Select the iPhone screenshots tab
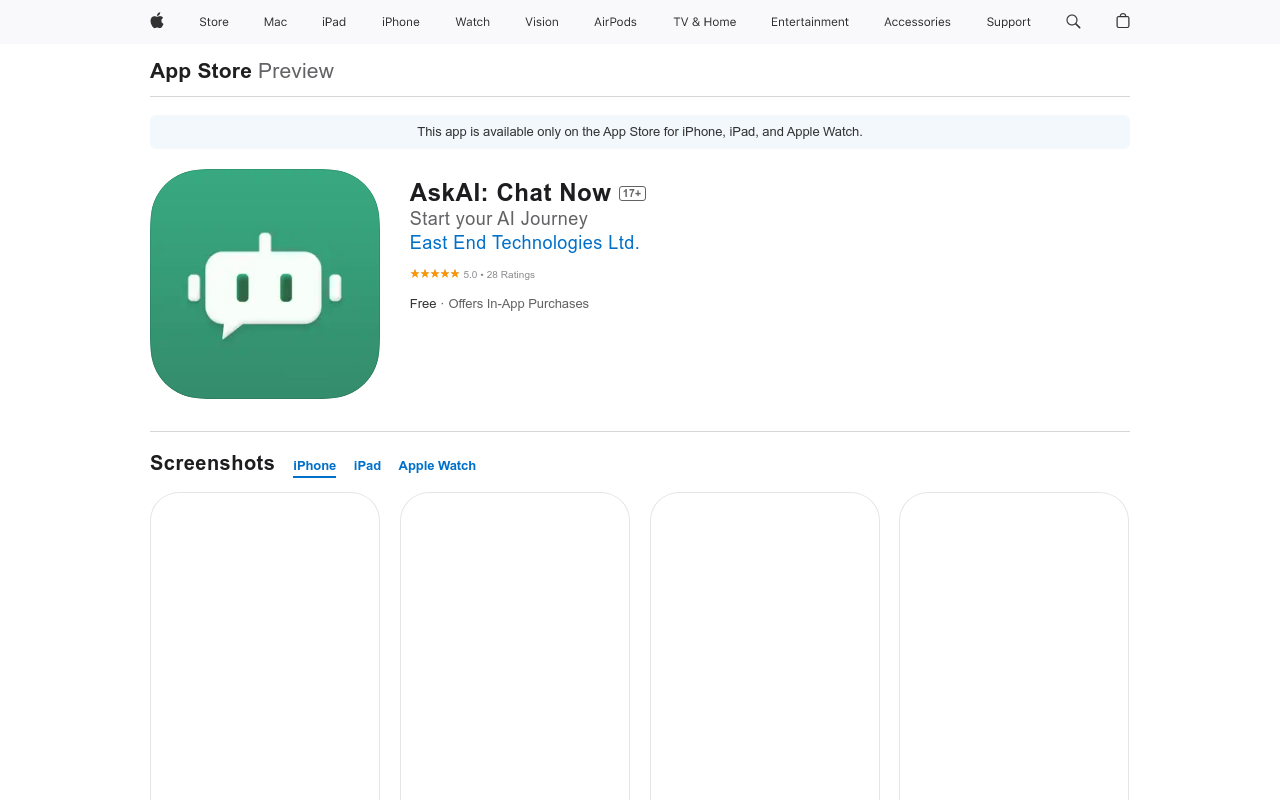This screenshot has width=1280, height=800. [x=314, y=465]
